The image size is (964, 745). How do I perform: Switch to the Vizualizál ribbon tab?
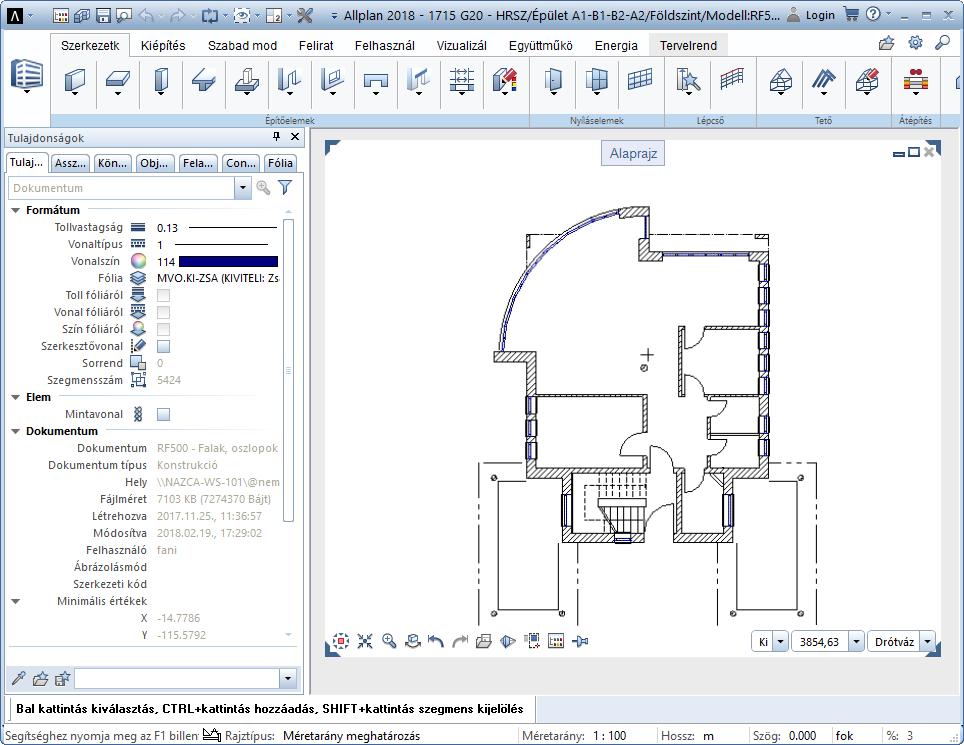coord(462,45)
